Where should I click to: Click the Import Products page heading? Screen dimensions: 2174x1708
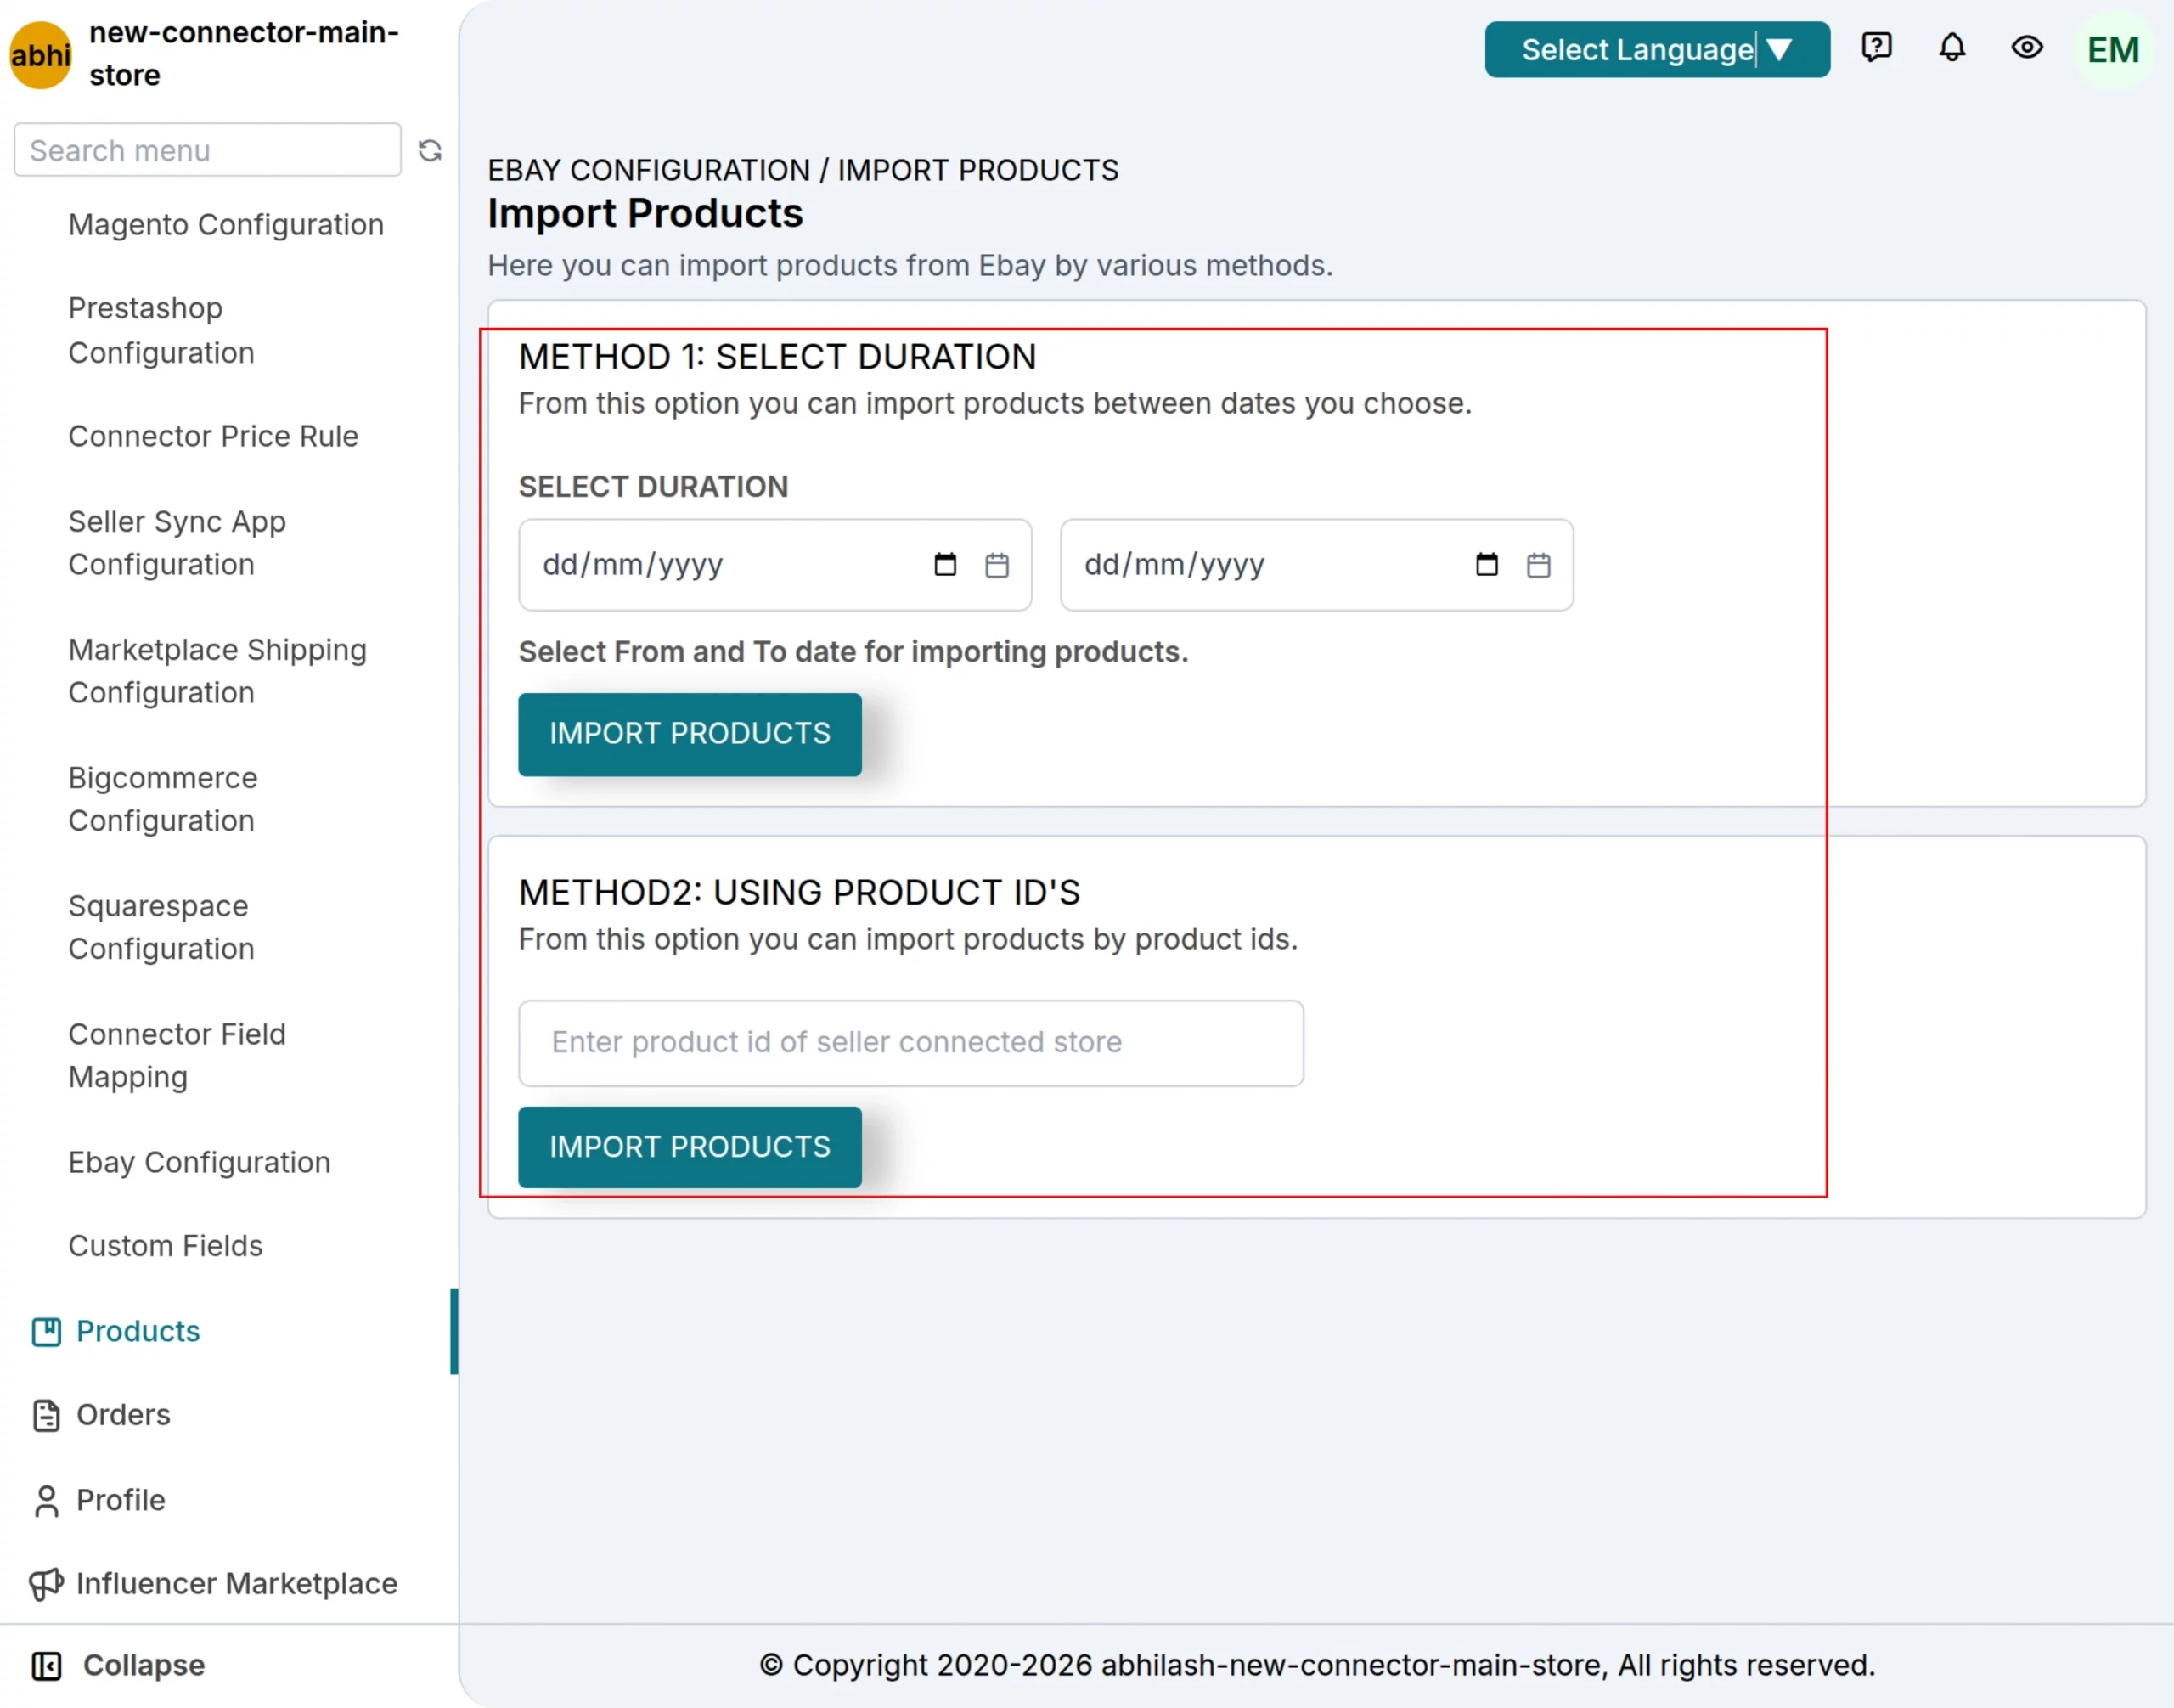(645, 213)
